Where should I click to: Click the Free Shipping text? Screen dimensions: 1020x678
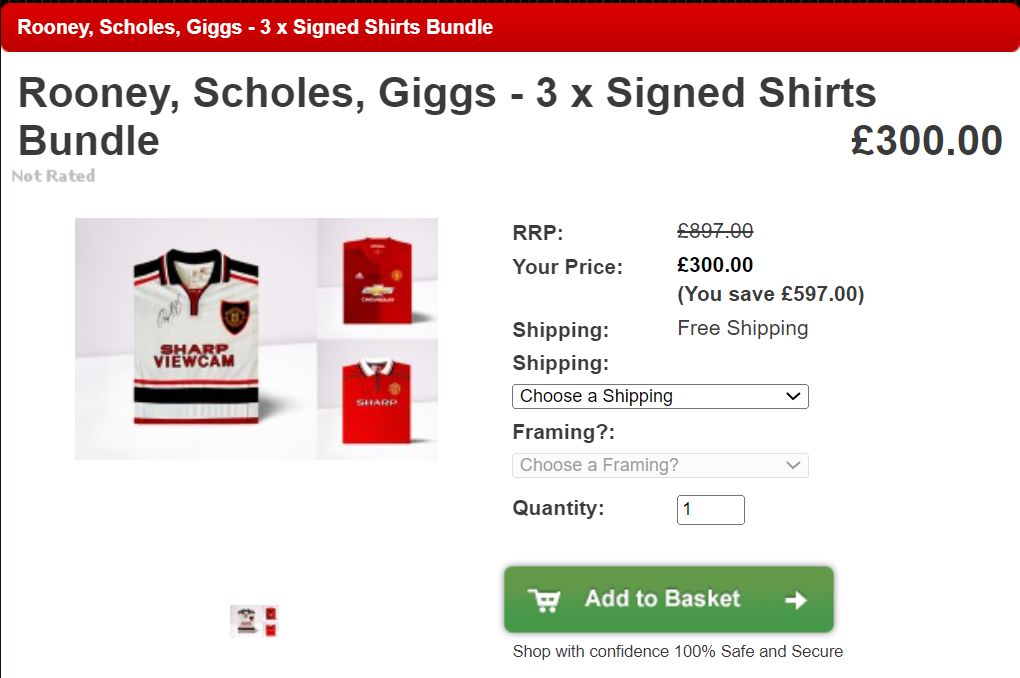(x=742, y=328)
